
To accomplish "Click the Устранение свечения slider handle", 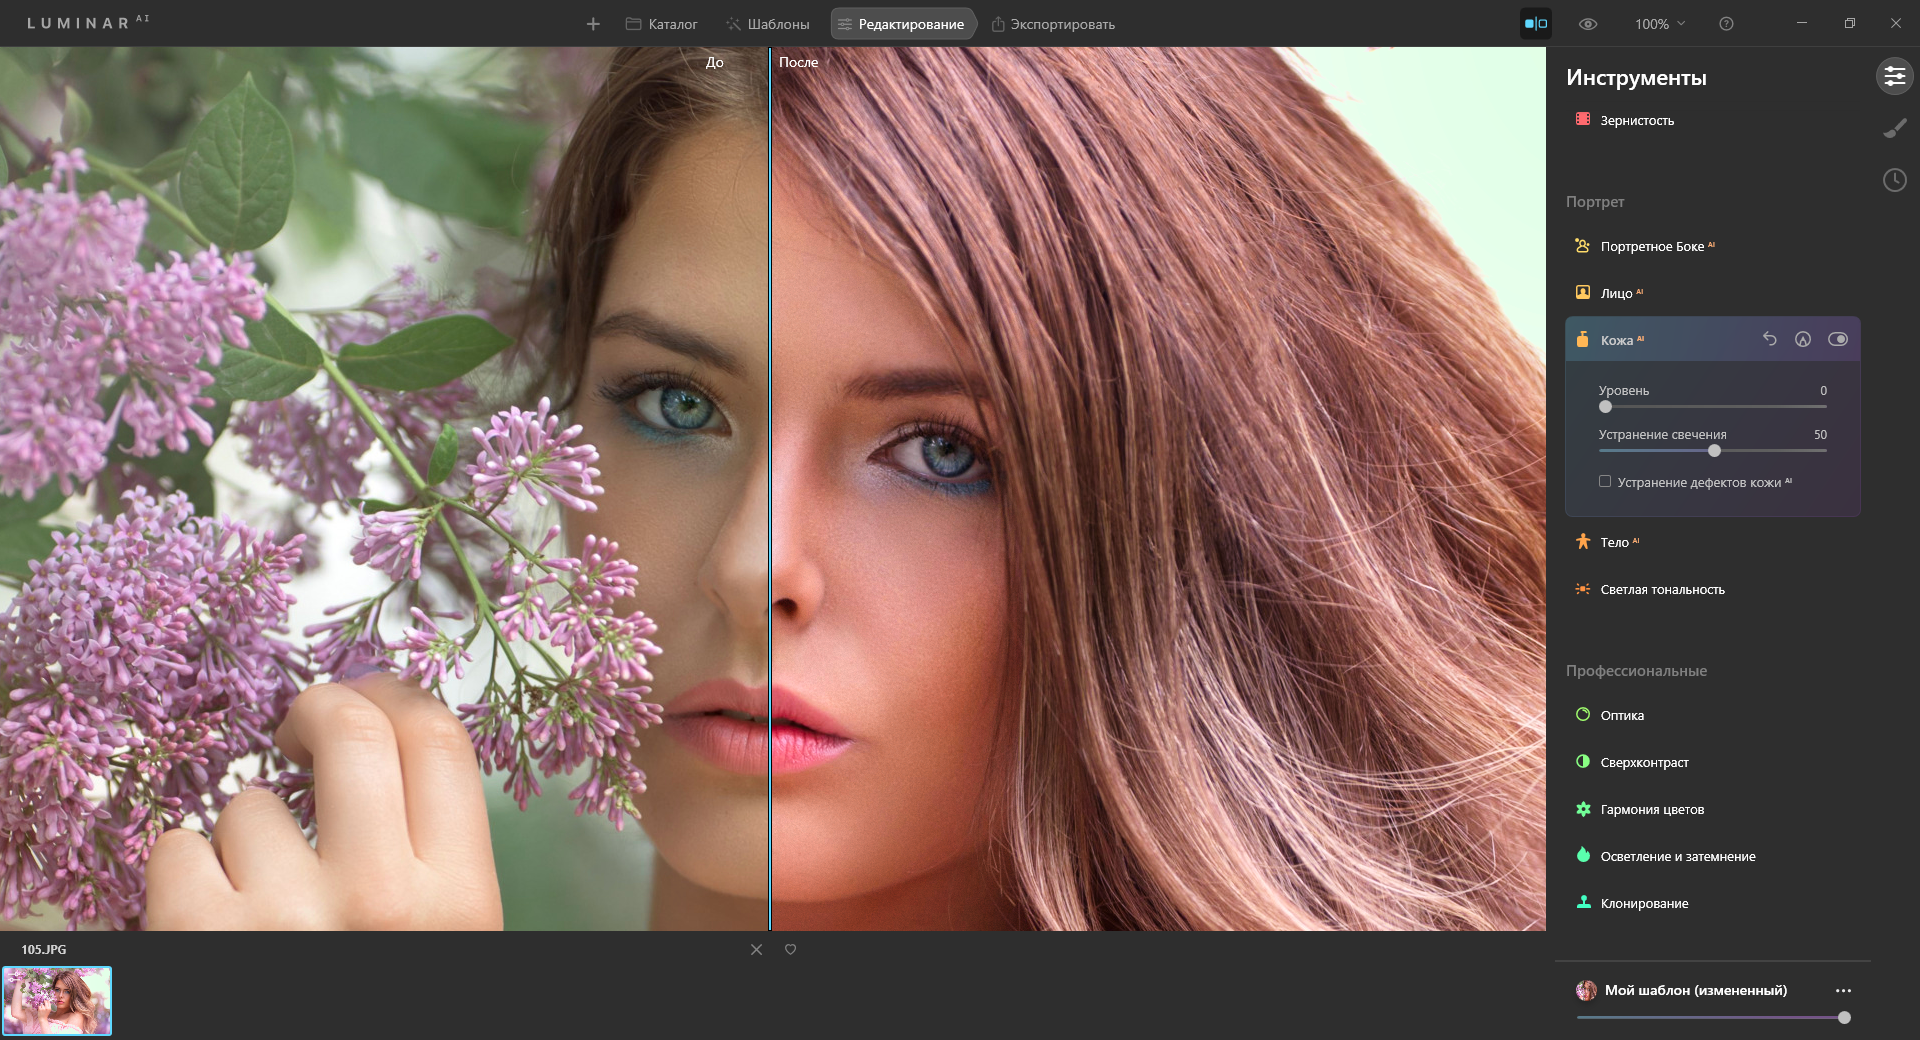I will point(1714,450).
